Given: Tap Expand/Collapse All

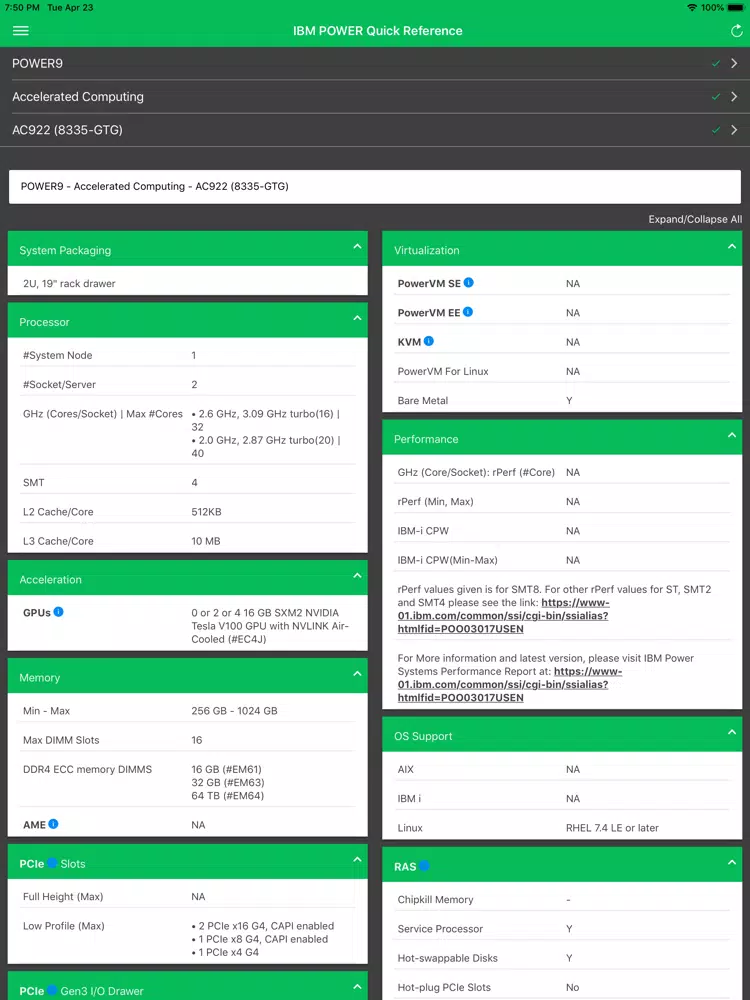Looking at the screenshot, I should click(695, 219).
